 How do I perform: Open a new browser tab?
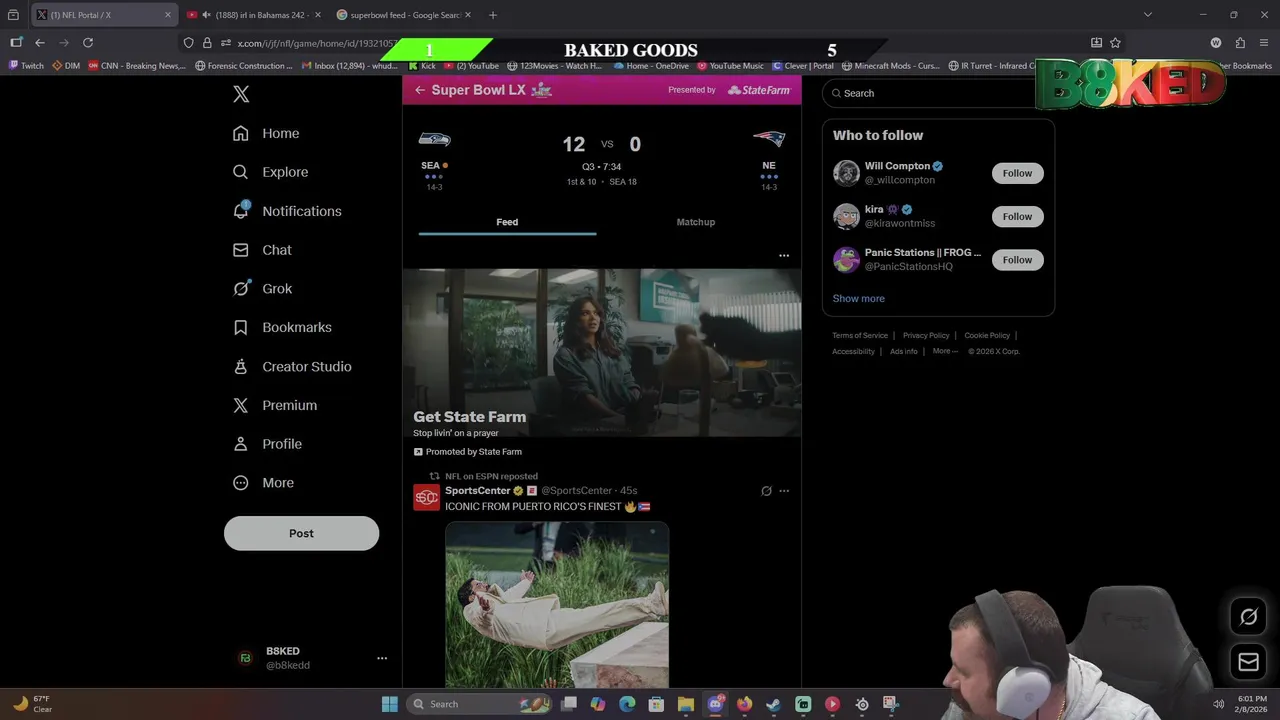pyautogui.click(x=492, y=15)
